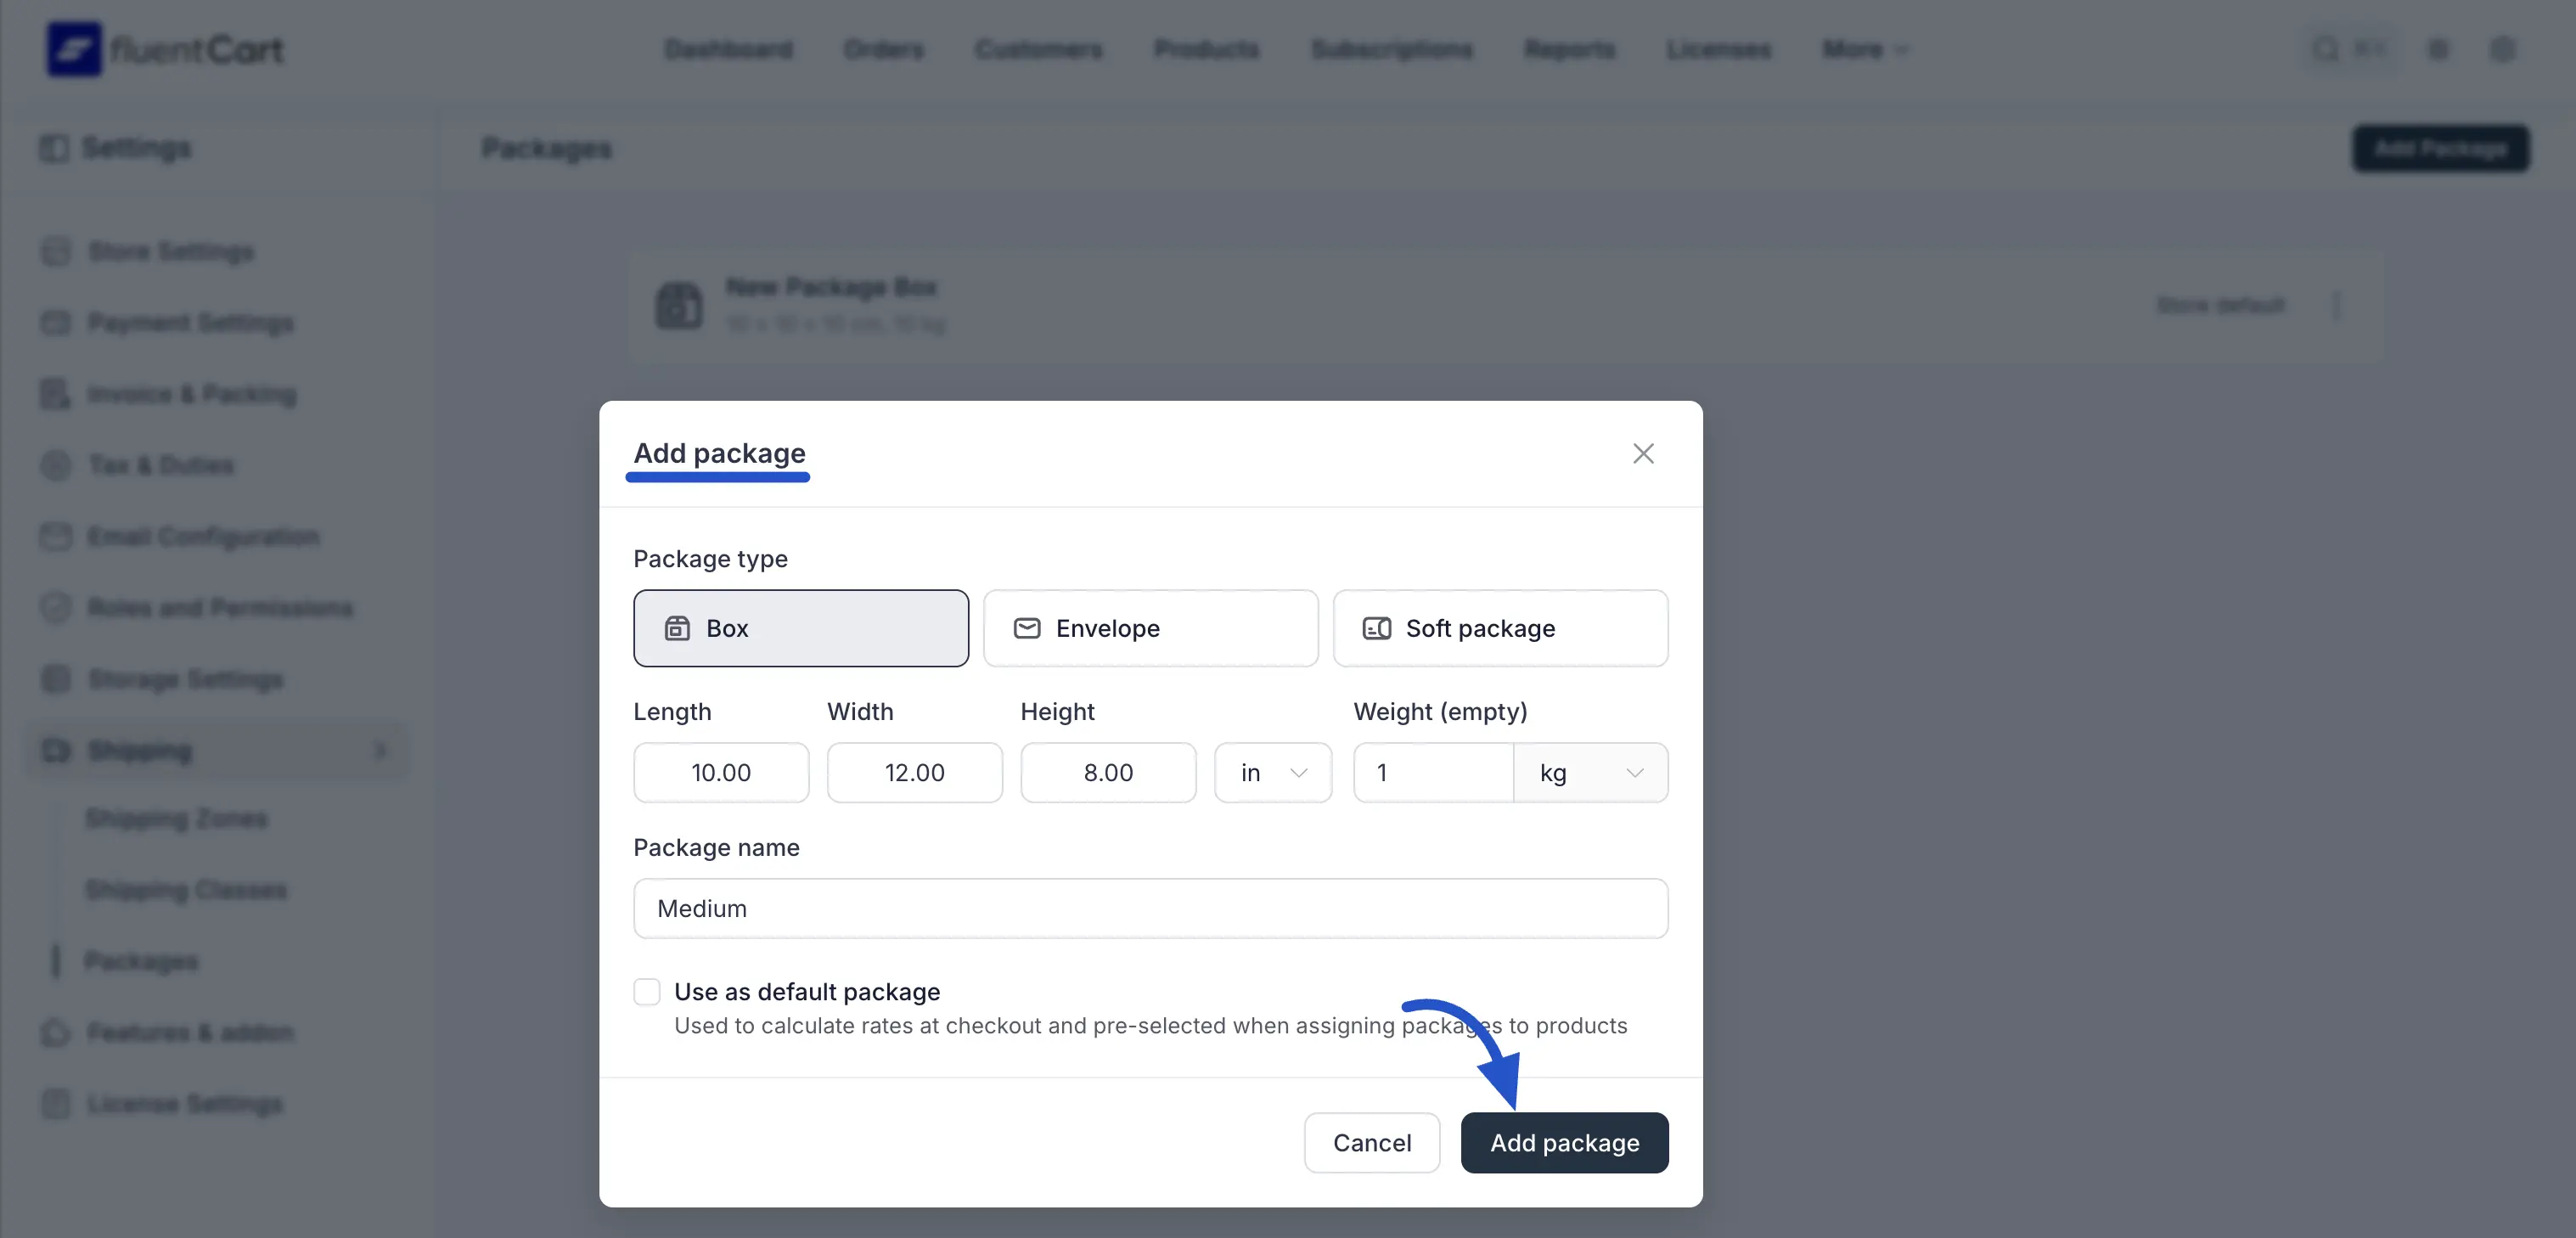
Task: Open Packages in sidebar
Action: click(x=141, y=961)
